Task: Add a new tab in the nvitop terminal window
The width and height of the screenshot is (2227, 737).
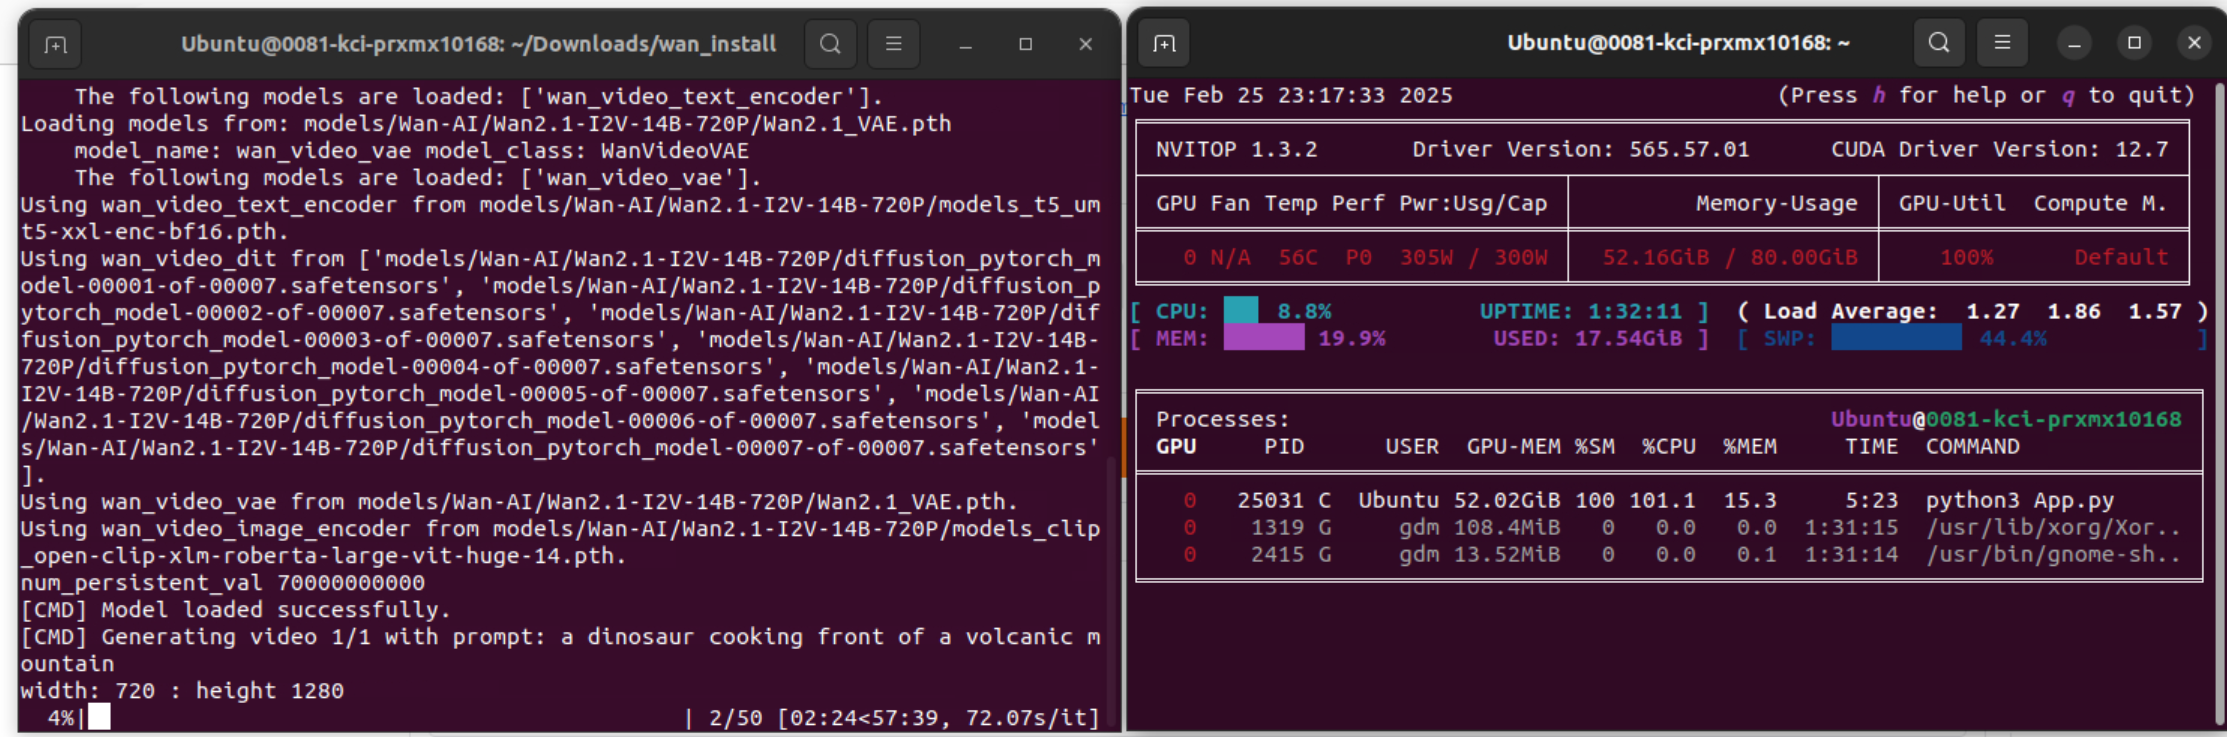Action: [x=1164, y=43]
